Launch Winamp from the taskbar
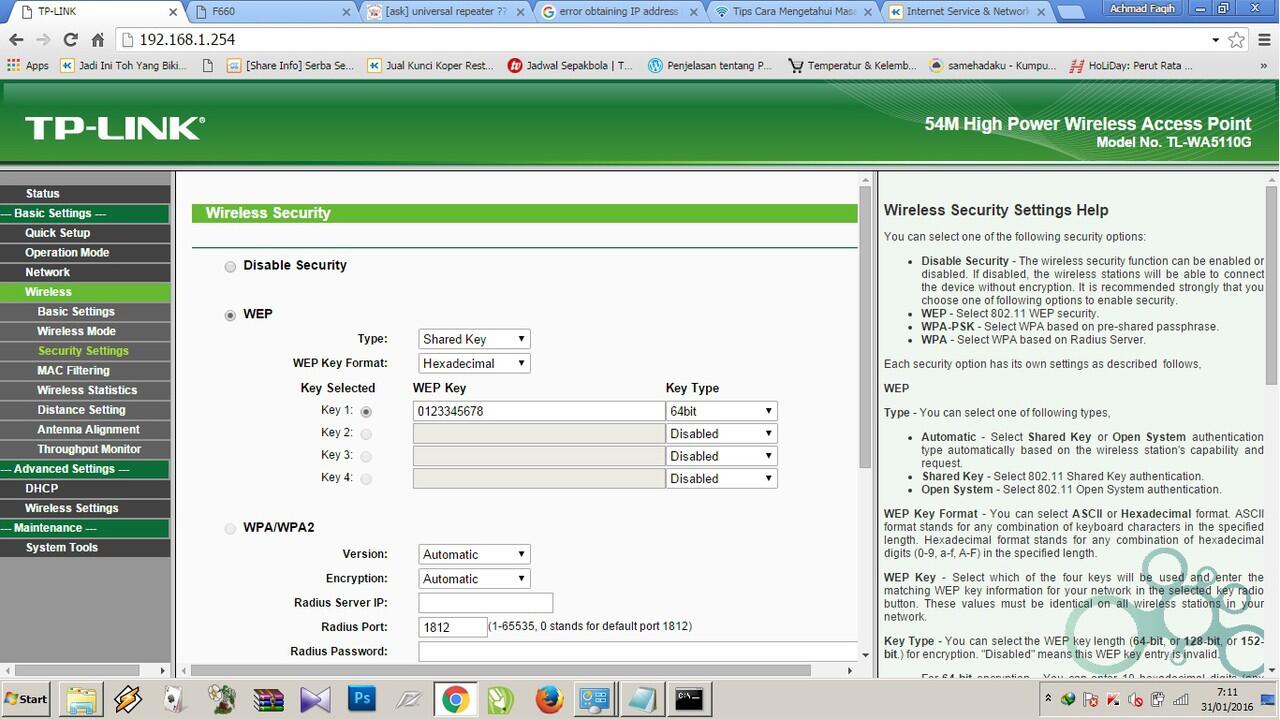The width and height of the screenshot is (1280, 719). pos(128,699)
